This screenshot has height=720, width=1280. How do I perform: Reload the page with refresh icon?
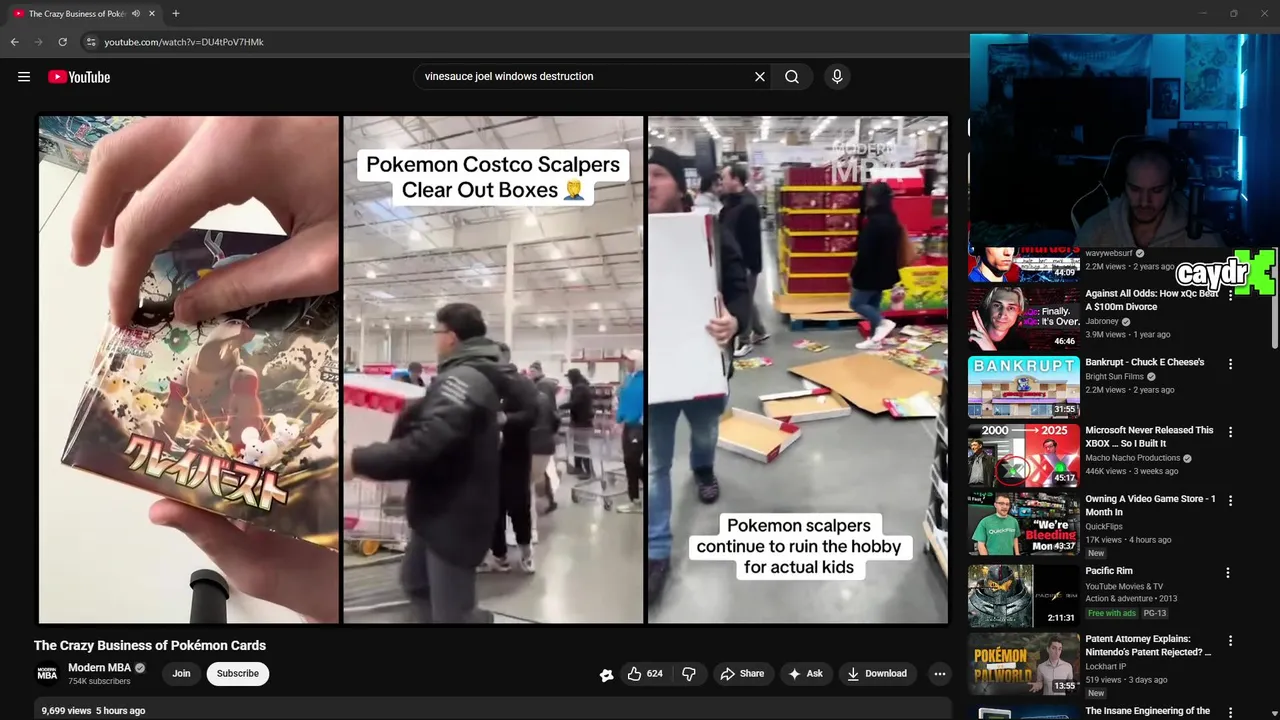(62, 42)
